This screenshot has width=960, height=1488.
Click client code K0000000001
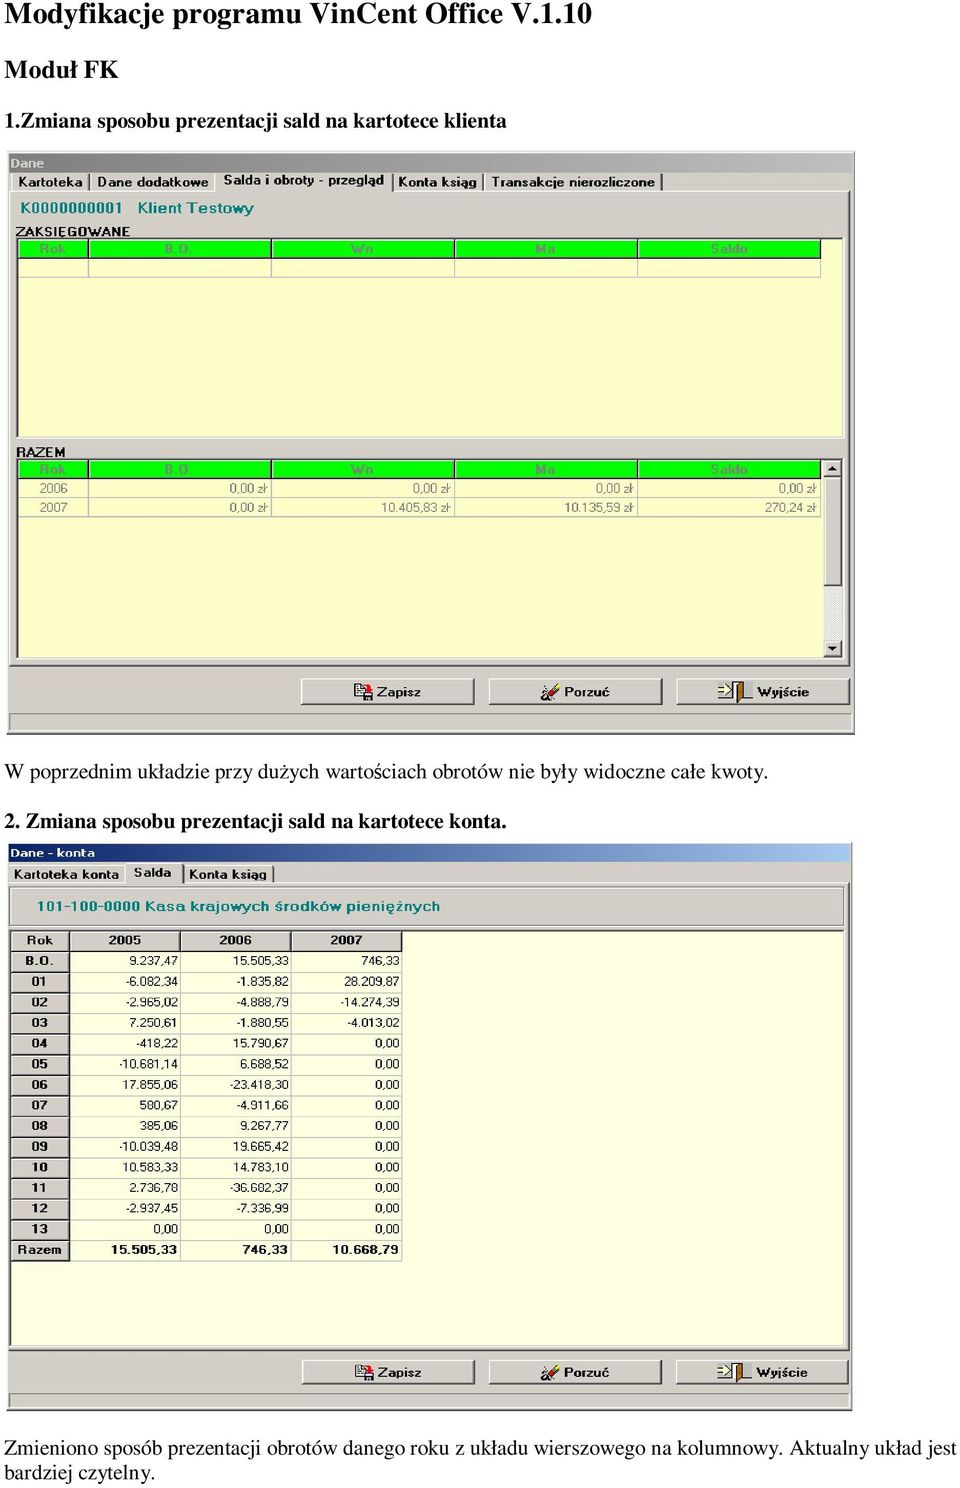71,208
